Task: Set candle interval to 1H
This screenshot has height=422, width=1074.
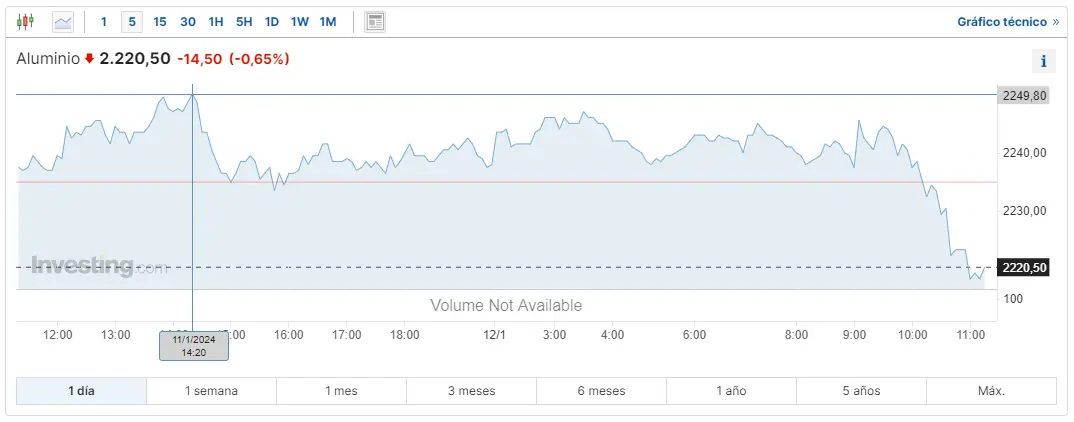Action: pyautogui.click(x=216, y=21)
